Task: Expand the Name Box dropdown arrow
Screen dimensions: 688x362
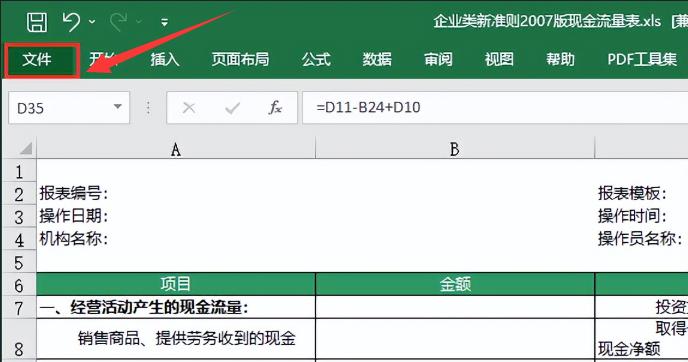Action: pos(118,107)
